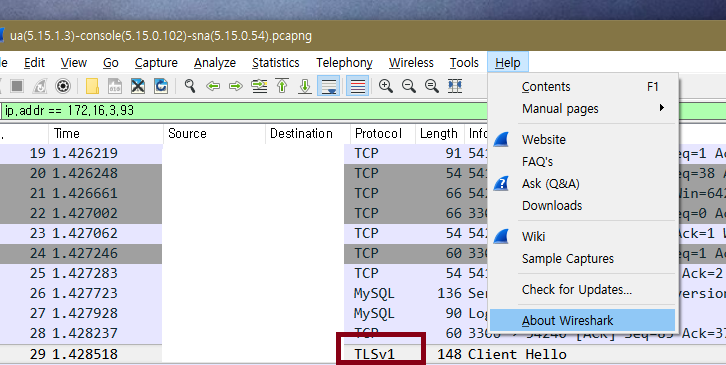The width and height of the screenshot is (726, 365).
Task: Select packet row 28 at 1.428237
Action: click(244, 333)
